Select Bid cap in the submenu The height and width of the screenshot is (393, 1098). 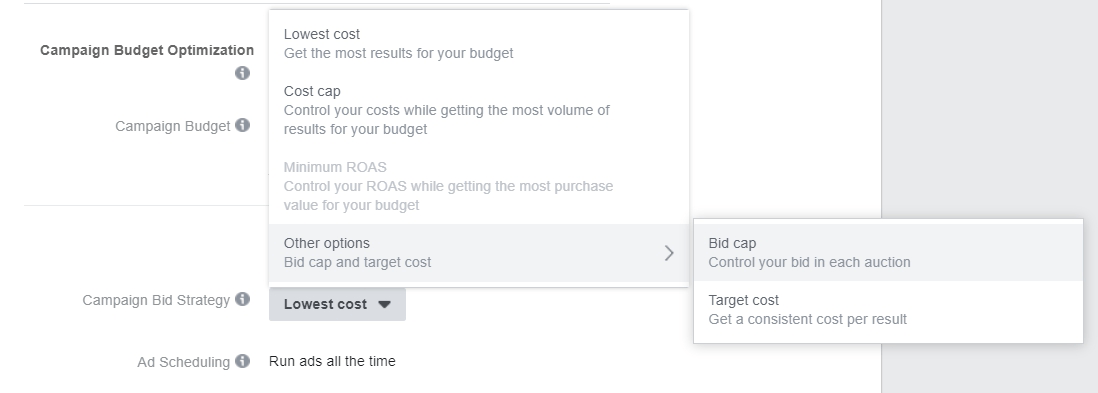coord(888,252)
